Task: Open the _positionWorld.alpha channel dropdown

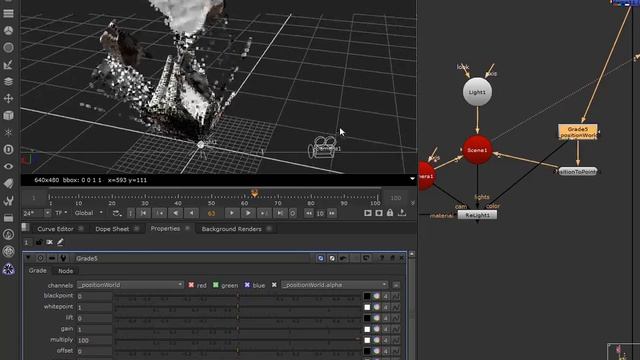Action: [334, 285]
